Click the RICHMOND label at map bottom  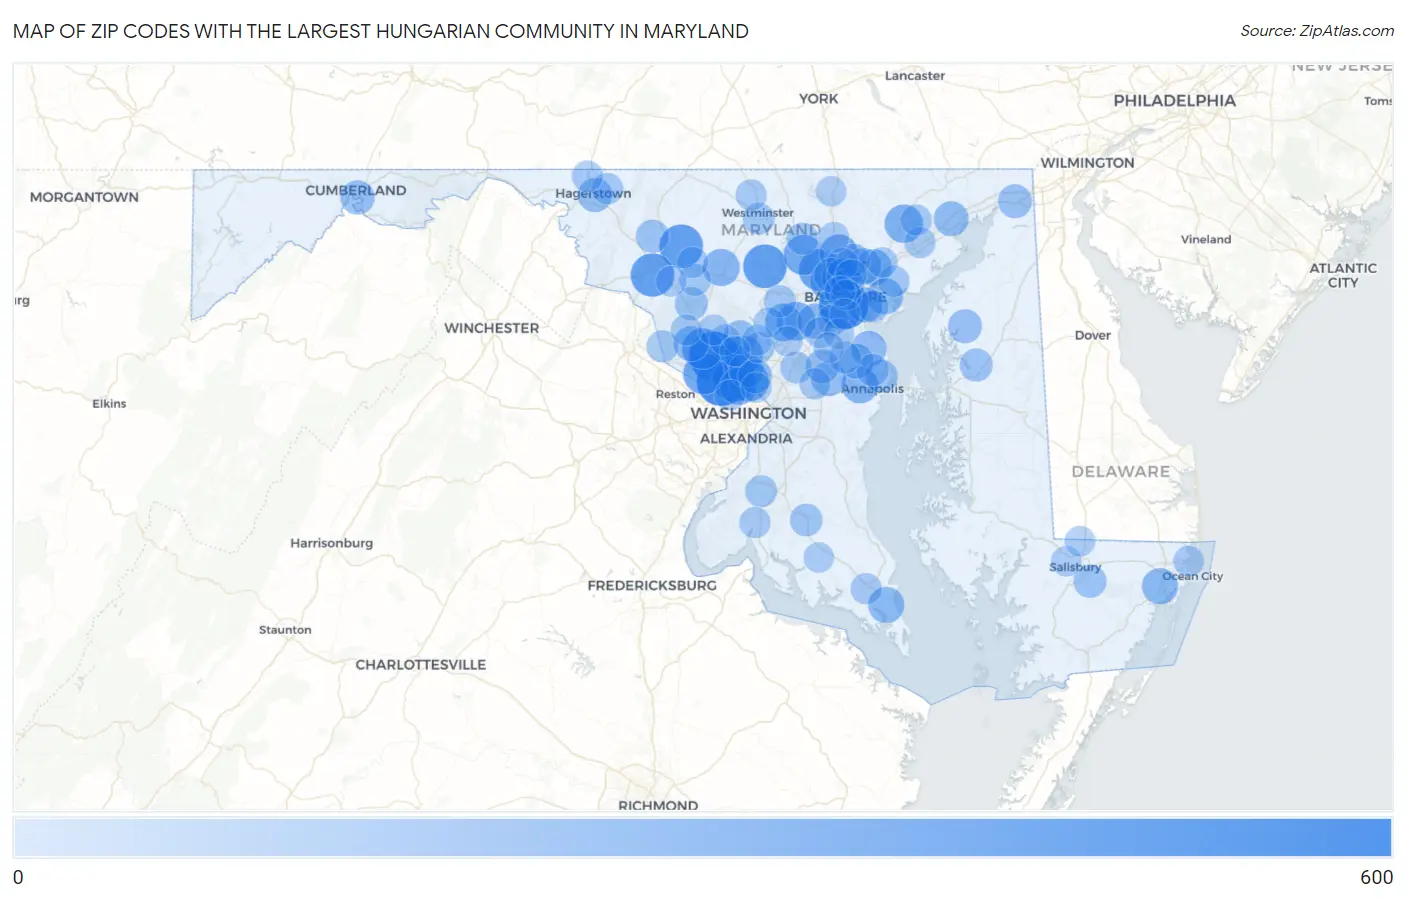click(658, 805)
